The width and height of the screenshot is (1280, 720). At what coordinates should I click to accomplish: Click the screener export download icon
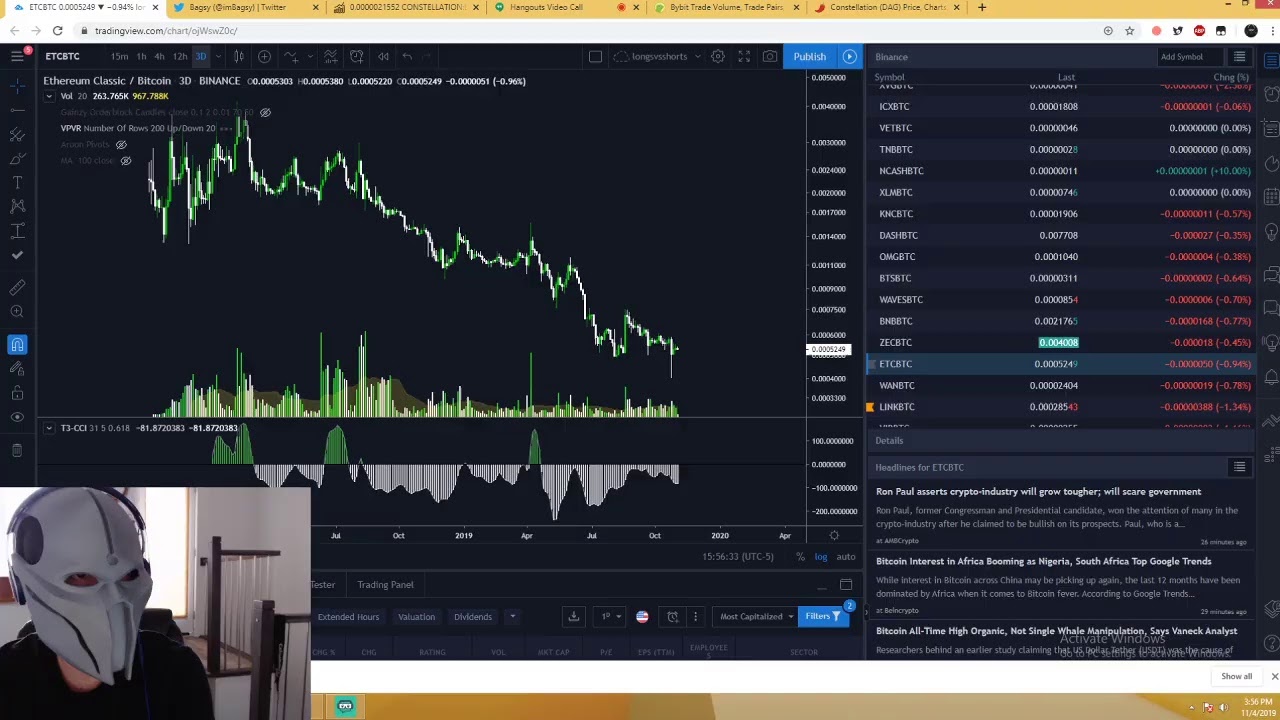click(574, 616)
